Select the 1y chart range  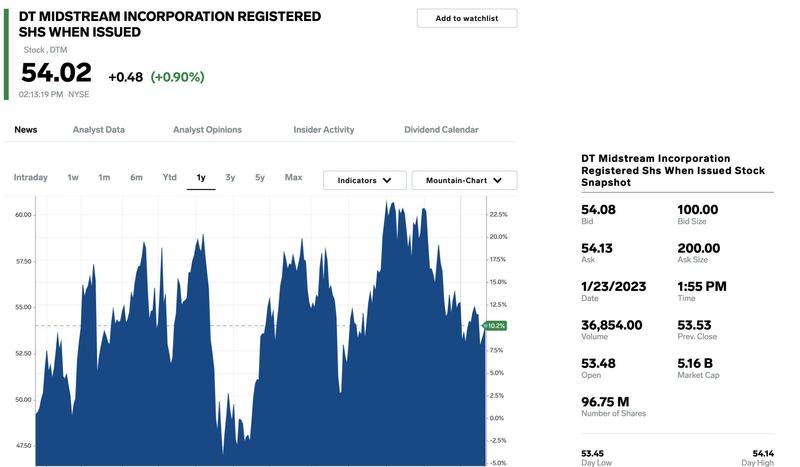point(201,177)
